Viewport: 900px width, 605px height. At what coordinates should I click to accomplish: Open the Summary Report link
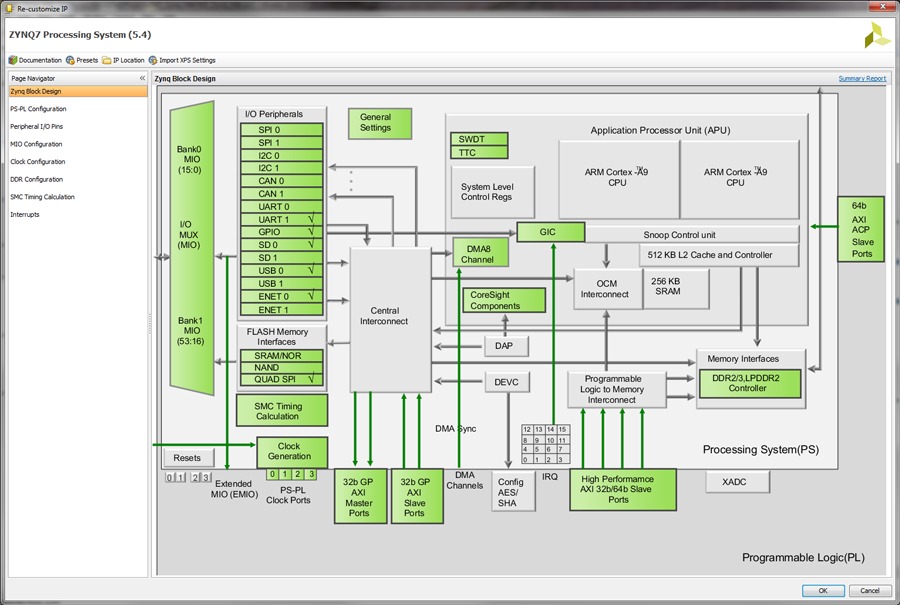click(862, 79)
